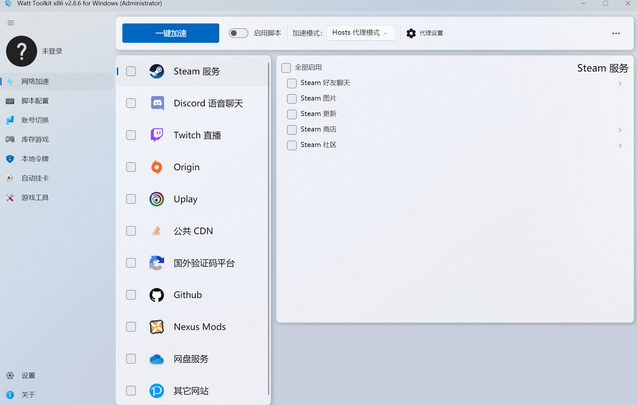Select the Twitch 直播 label
The height and width of the screenshot is (405, 637).
[197, 135]
